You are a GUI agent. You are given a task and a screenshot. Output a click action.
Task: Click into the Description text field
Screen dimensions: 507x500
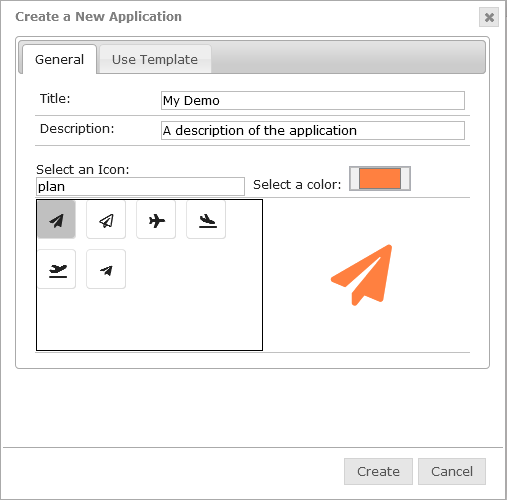click(313, 130)
